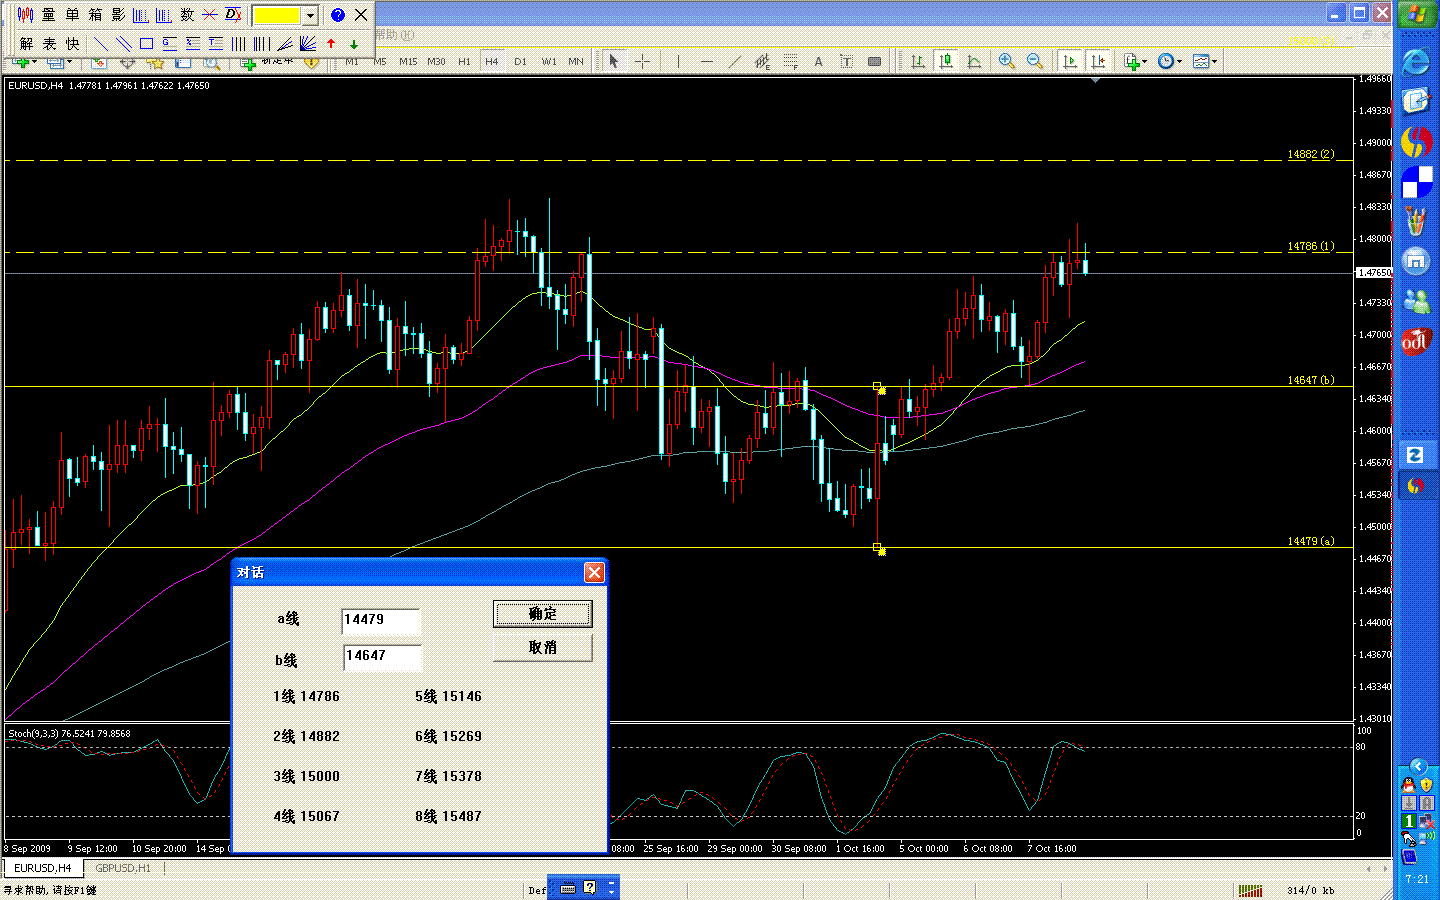Select the text A tool
1440x900 pixels.
point(818,62)
